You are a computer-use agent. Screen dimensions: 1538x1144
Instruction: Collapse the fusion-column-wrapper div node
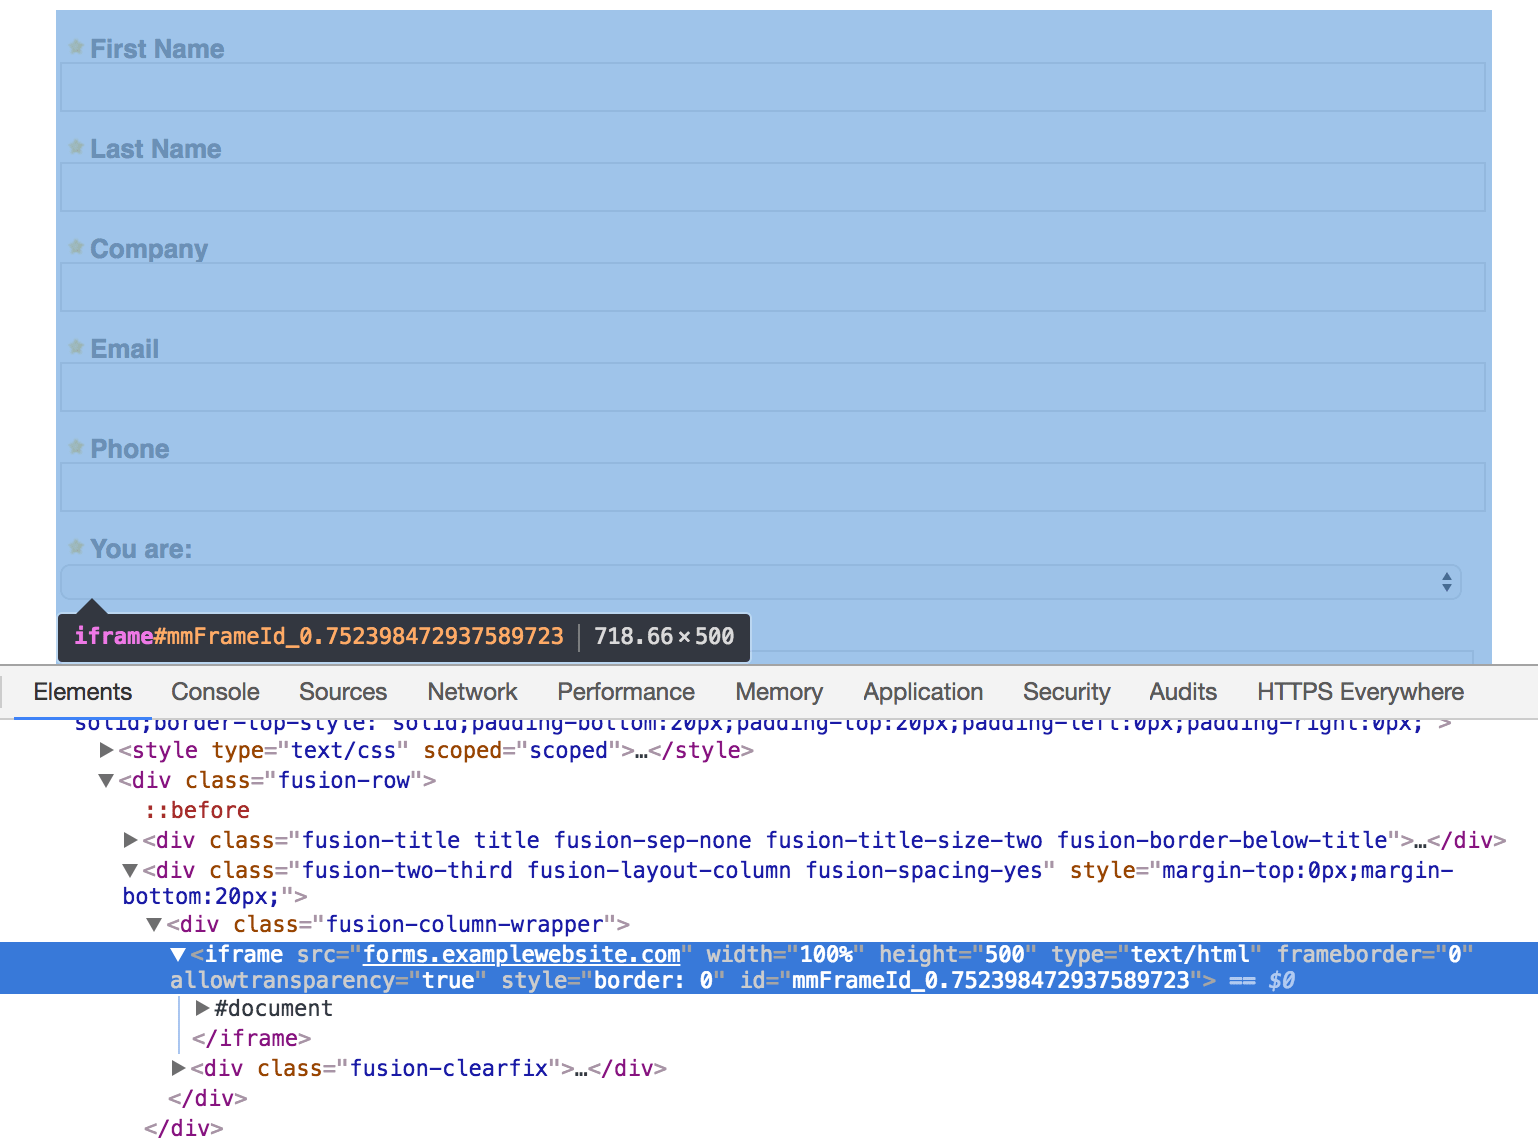click(154, 924)
